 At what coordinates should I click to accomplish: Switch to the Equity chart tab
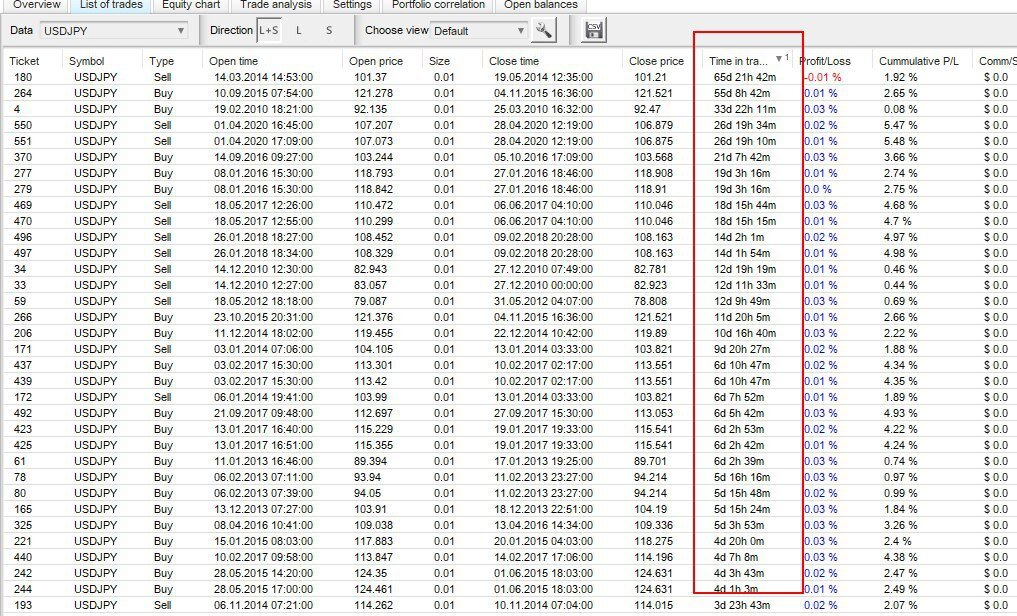click(191, 5)
